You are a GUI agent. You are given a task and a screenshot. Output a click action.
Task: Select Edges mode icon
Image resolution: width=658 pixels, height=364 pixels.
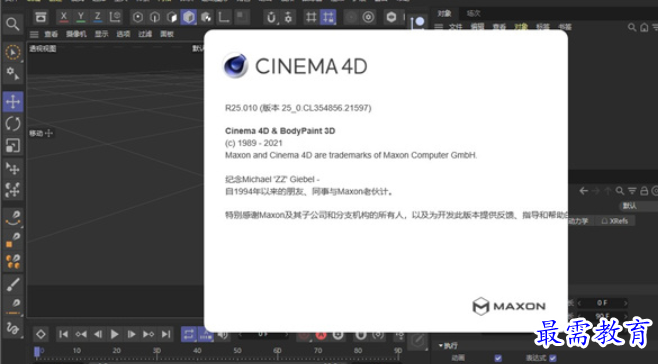[x=155, y=17]
